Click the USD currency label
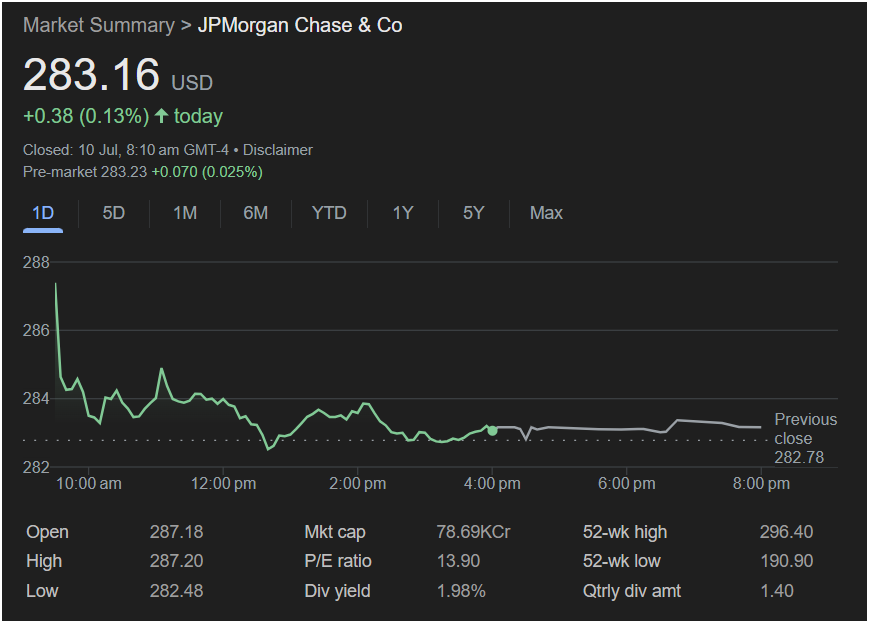 [x=192, y=83]
